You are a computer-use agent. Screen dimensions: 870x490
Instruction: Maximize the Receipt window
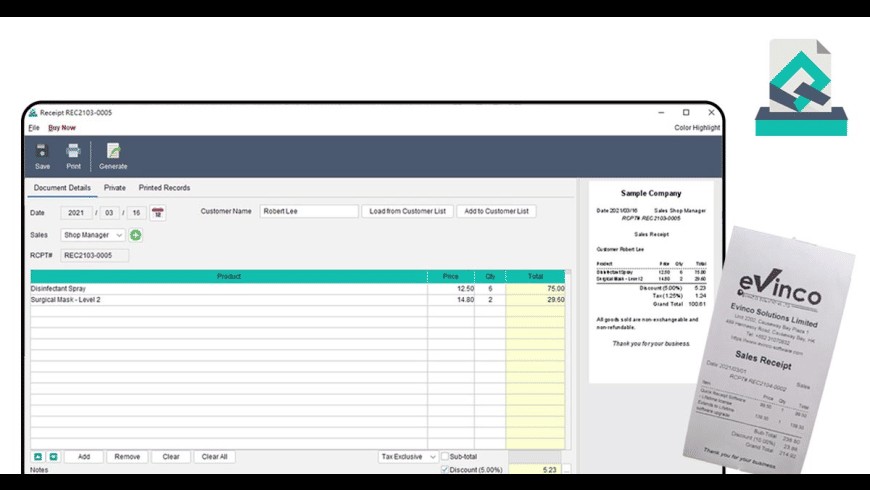pyautogui.click(x=686, y=112)
